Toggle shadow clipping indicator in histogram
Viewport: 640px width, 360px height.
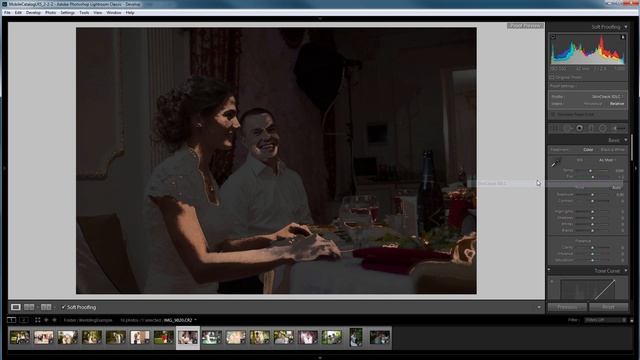(x=553, y=37)
